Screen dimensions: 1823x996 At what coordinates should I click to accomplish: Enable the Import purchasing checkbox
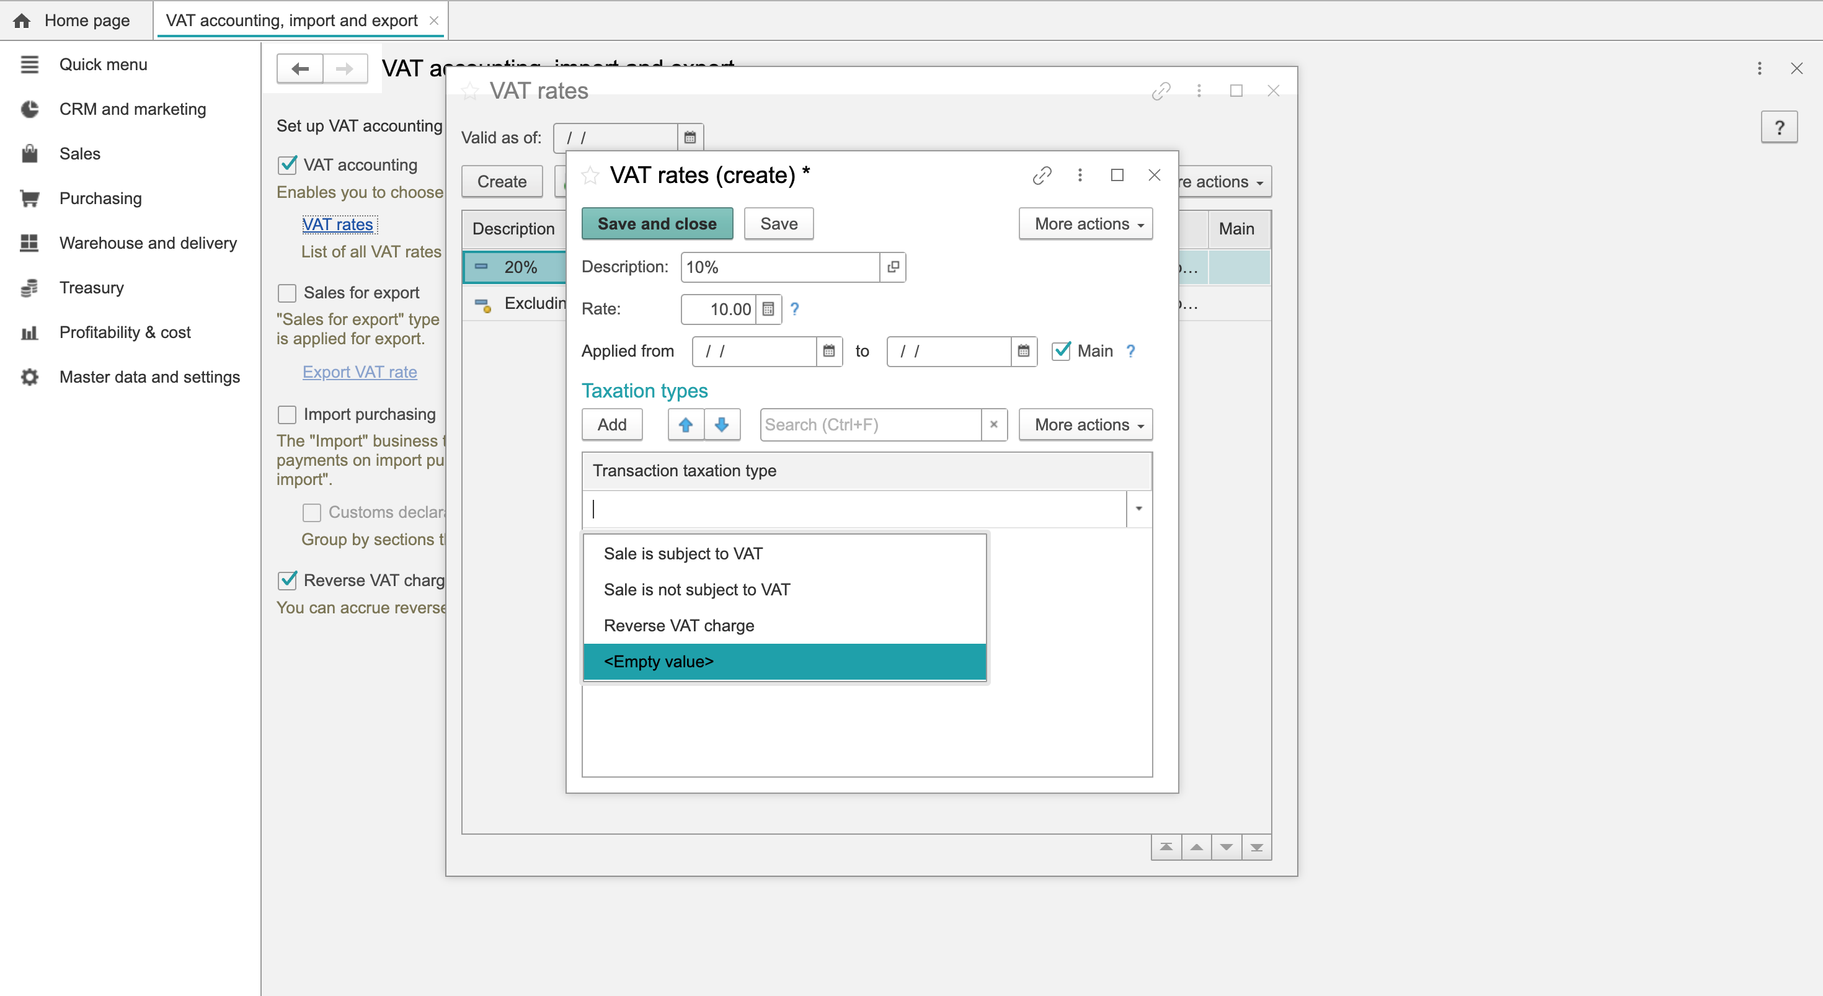click(x=288, y=414)
